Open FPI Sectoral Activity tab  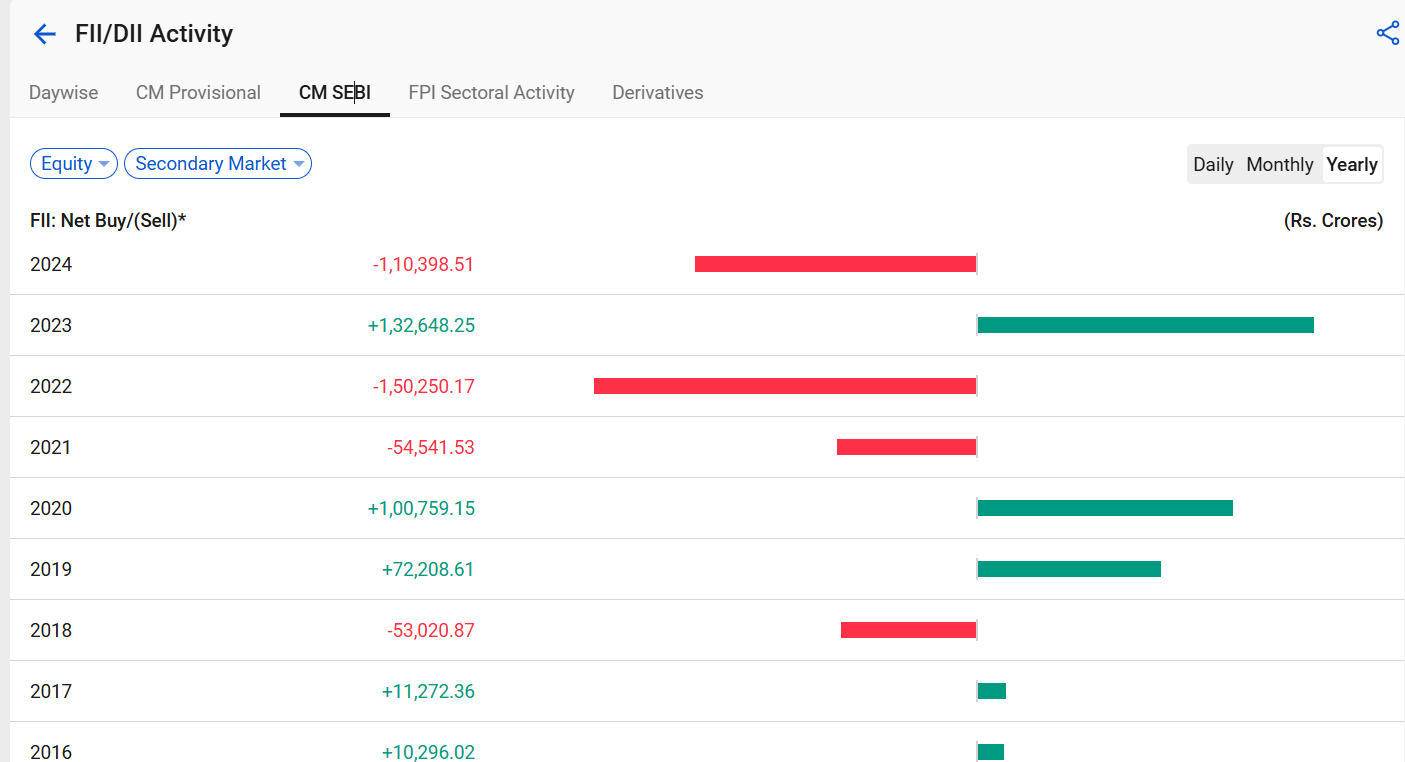(x=491, y=93)
